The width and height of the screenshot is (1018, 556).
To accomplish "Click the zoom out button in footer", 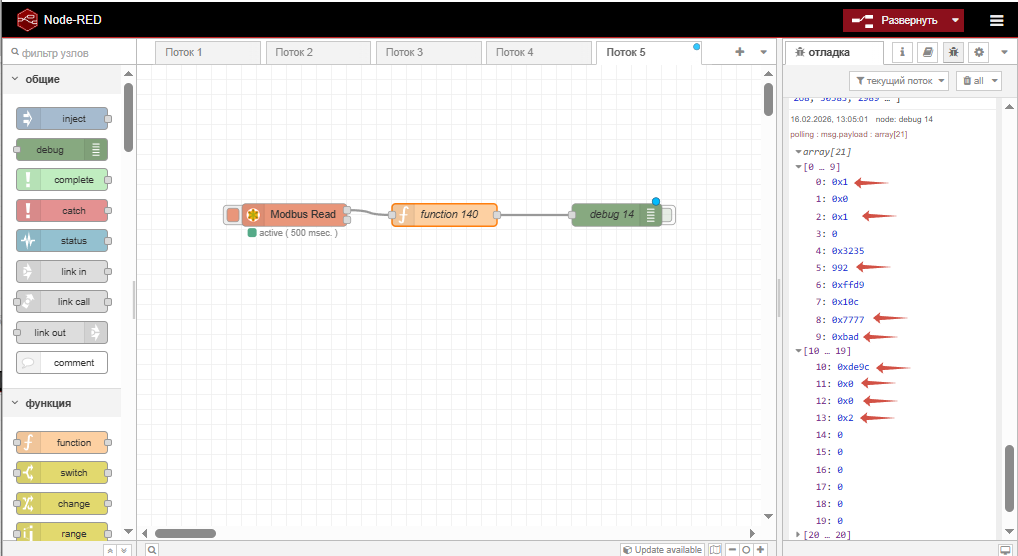I will click(x=732, y=549).
